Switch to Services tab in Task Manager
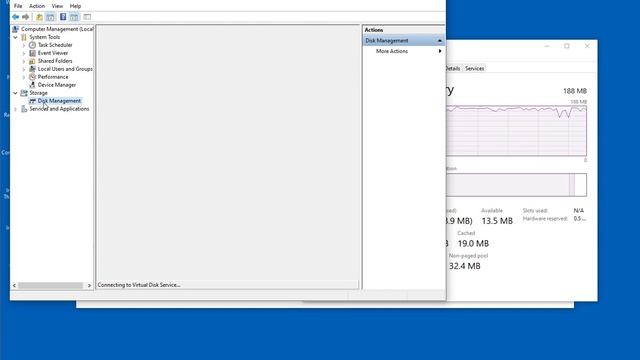Screen dimensions: 640x360 point(474,68)
